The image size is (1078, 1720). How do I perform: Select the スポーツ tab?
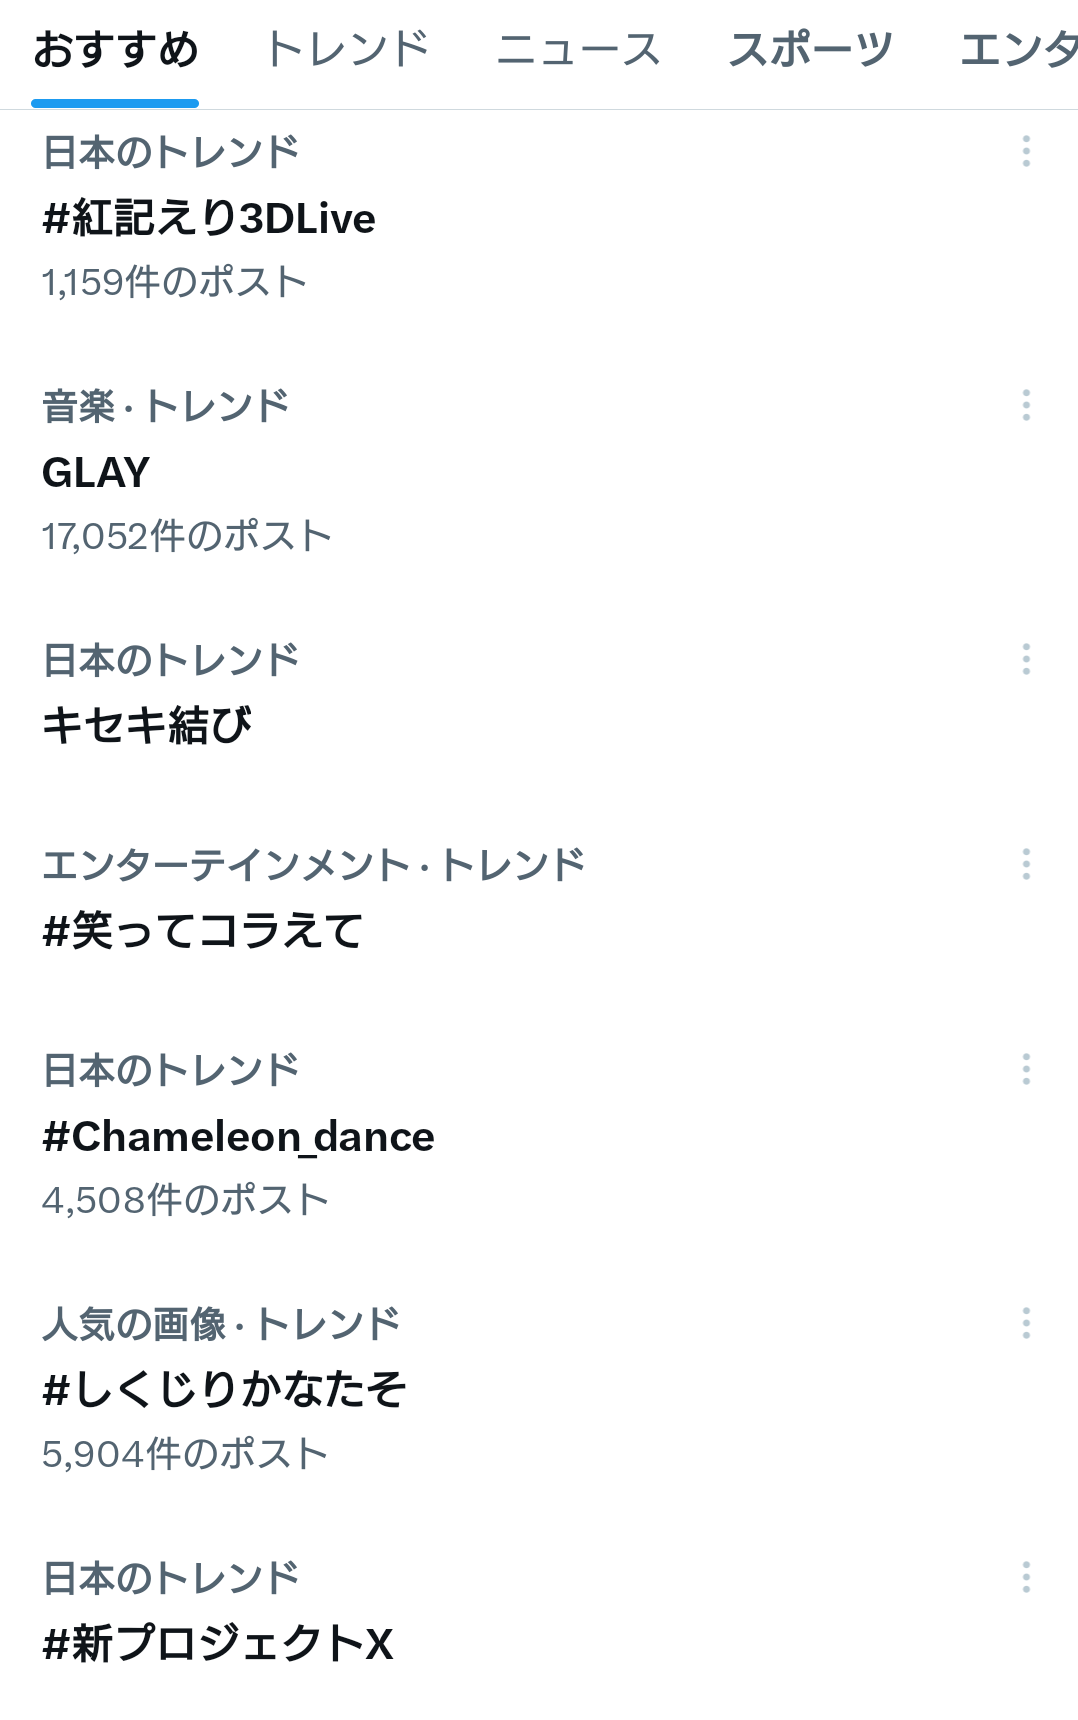click(x=811, y=50)
